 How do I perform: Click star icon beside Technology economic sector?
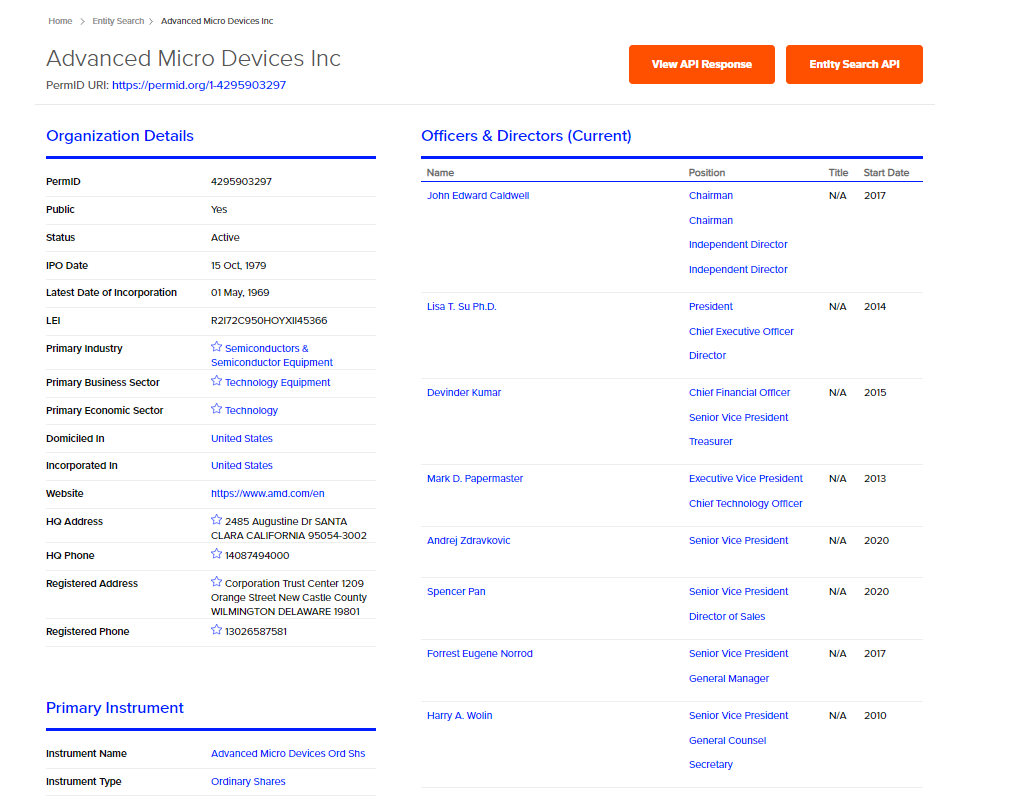click(x=216, y=409)
